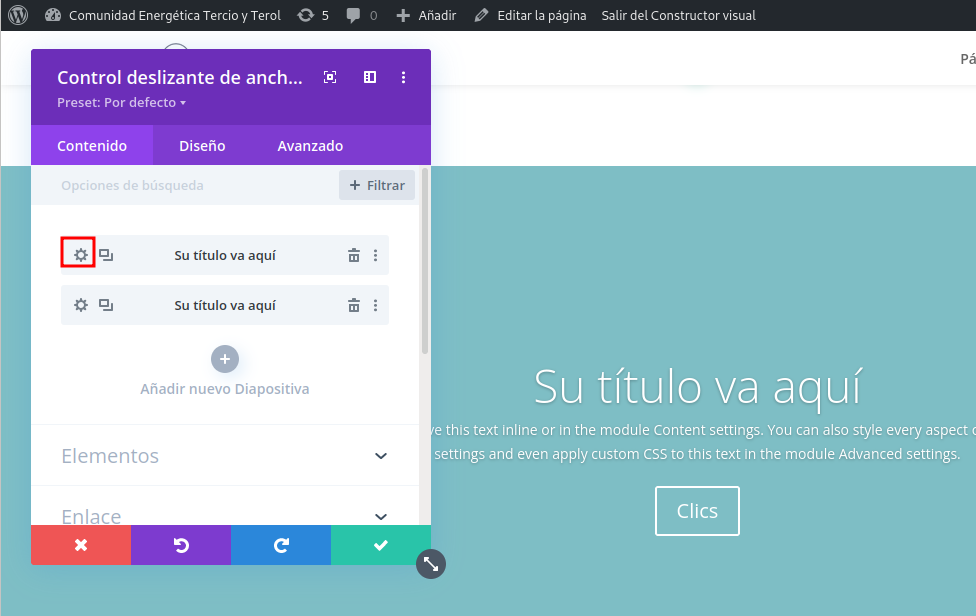The height and width of the screenshot is (616, 976).
Task: Open the WordPress logo menu
Action: coord(18,15)
